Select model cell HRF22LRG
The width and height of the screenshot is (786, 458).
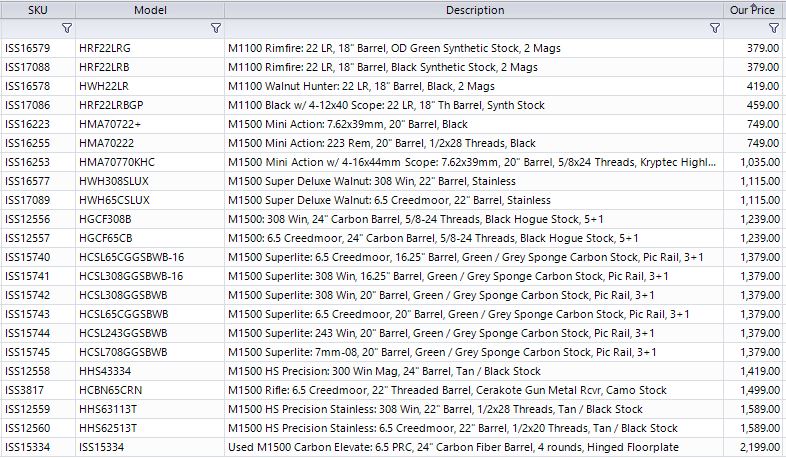(150, 48)
